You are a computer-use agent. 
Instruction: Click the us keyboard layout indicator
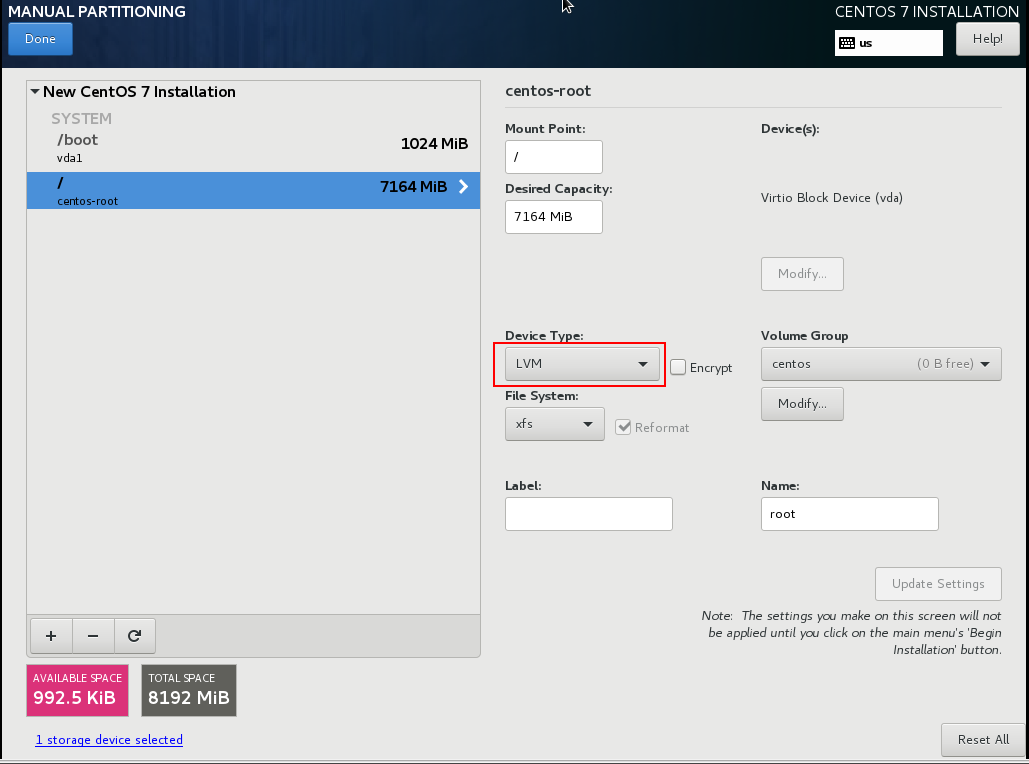pyautogui.click(x=889, y=43)
